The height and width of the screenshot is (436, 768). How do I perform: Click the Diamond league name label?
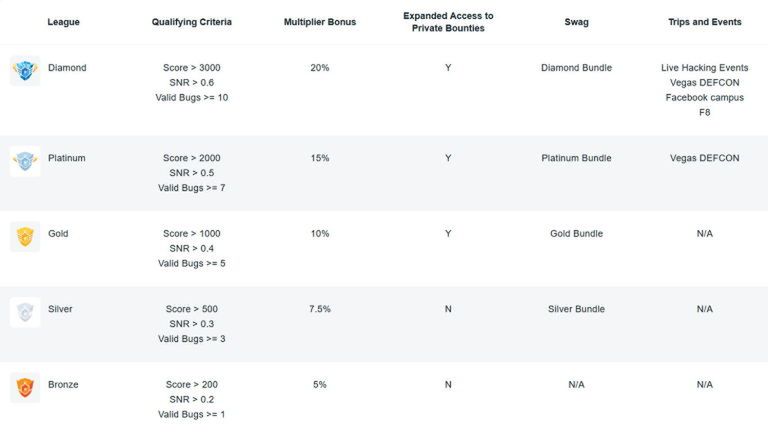point(67,68)
